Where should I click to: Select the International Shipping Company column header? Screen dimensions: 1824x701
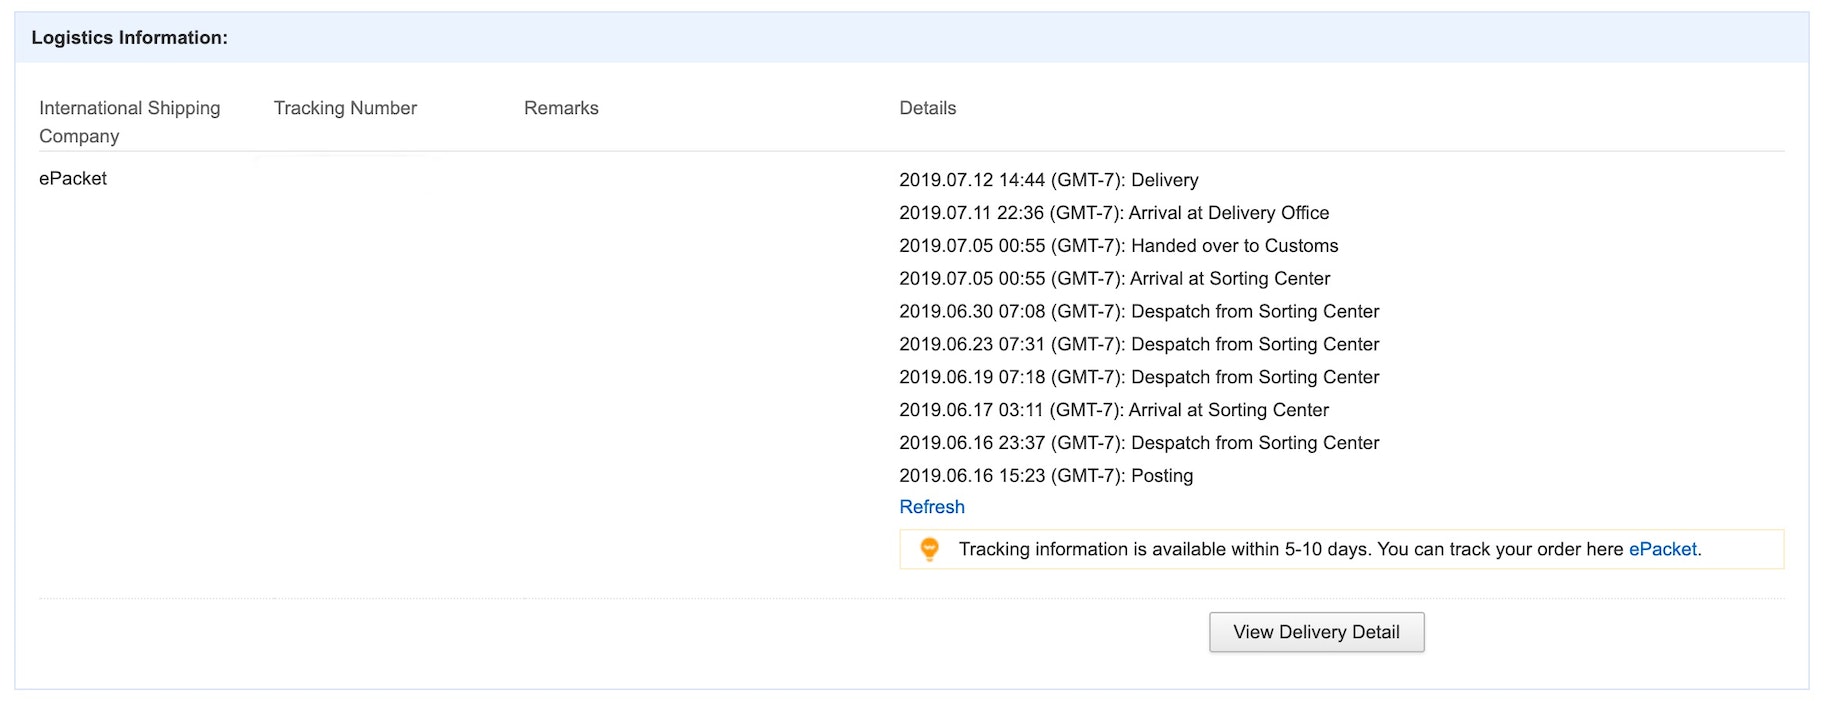pos(129,121)
